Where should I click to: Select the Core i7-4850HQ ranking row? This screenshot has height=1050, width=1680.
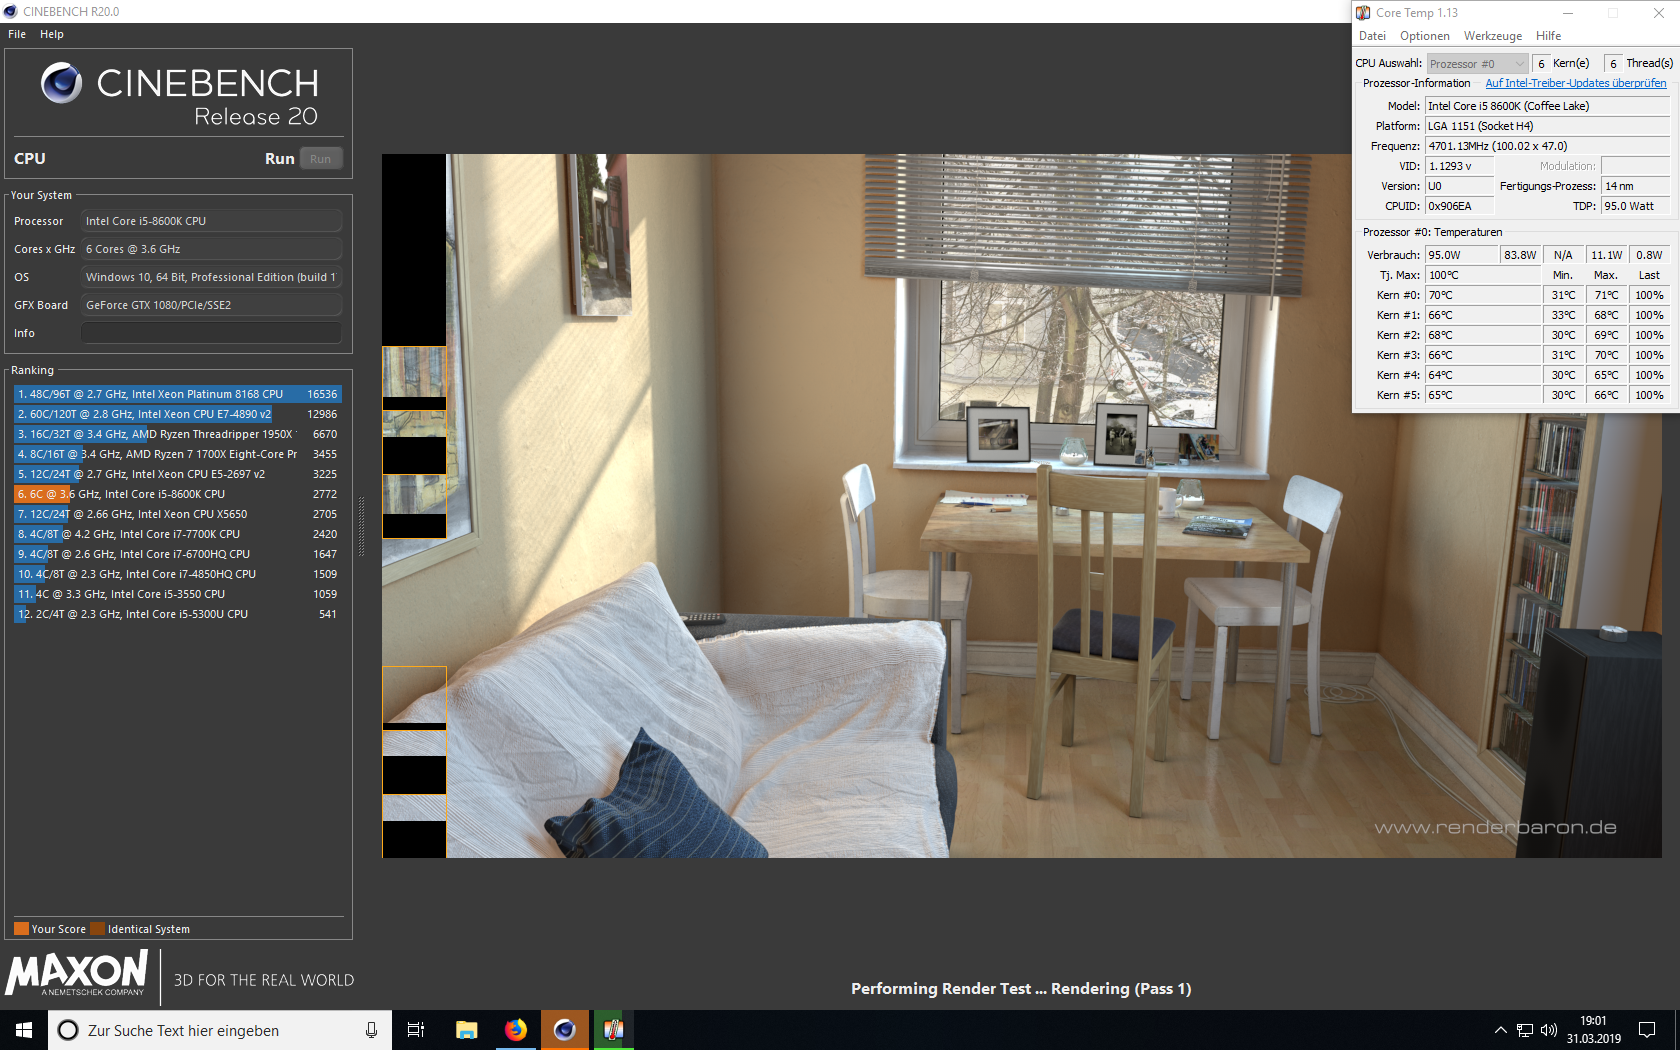coord(177,574)
